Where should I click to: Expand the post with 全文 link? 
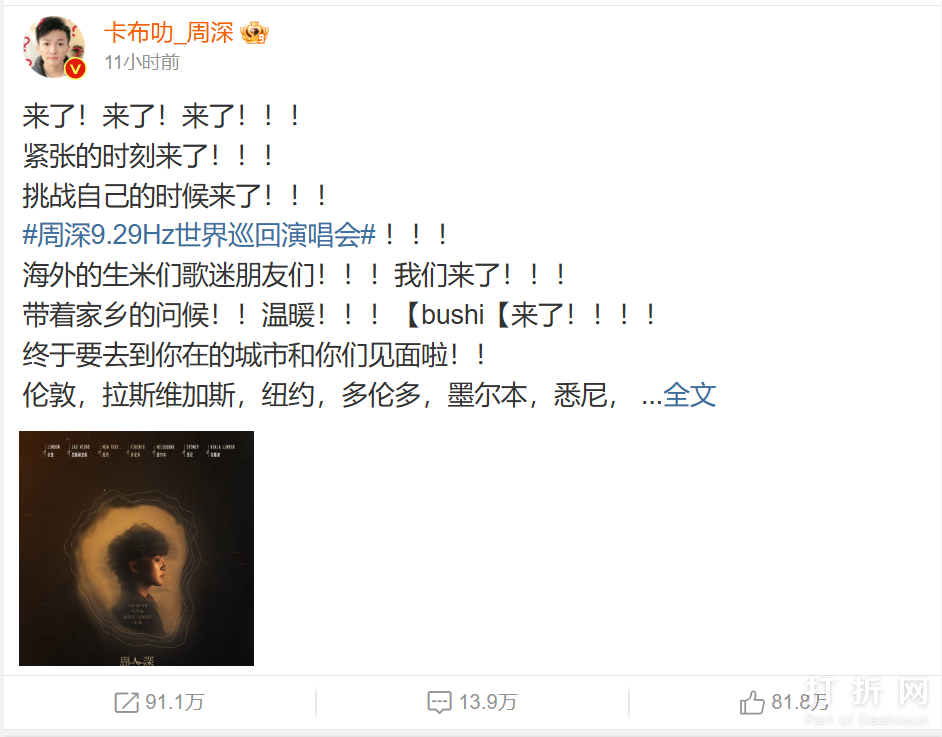[x=689, y=395]
